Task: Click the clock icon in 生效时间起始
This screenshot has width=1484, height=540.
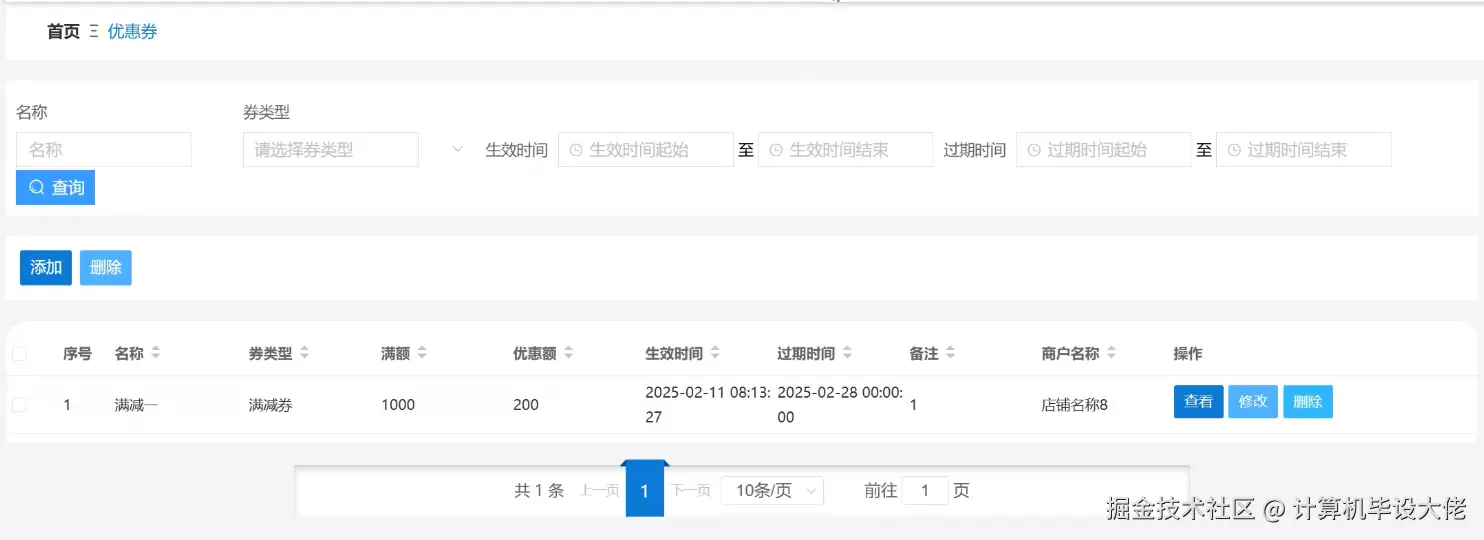Action: (x=576, y=150)
